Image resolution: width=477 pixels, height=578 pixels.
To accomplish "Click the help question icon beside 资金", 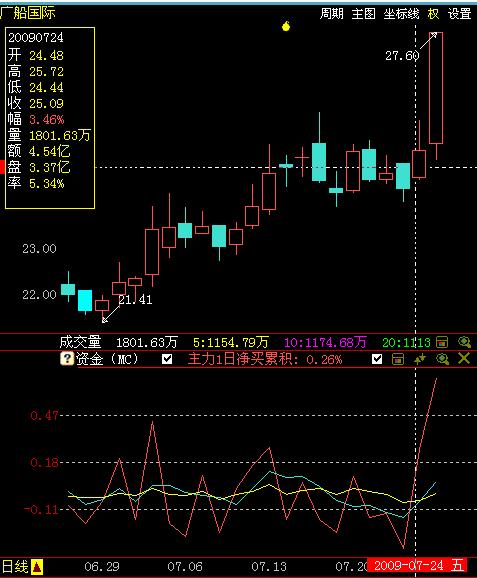I will (67, 358).
